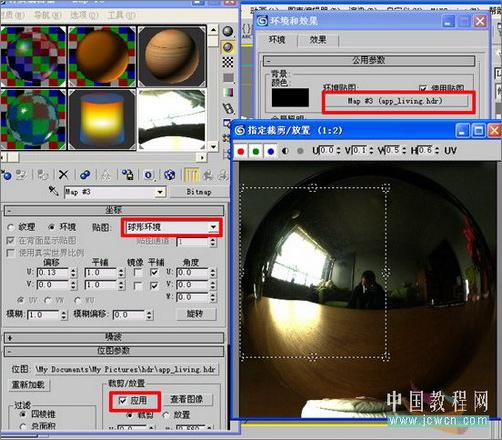
Task: Toggle the checkered background icon
Action: 228,62
